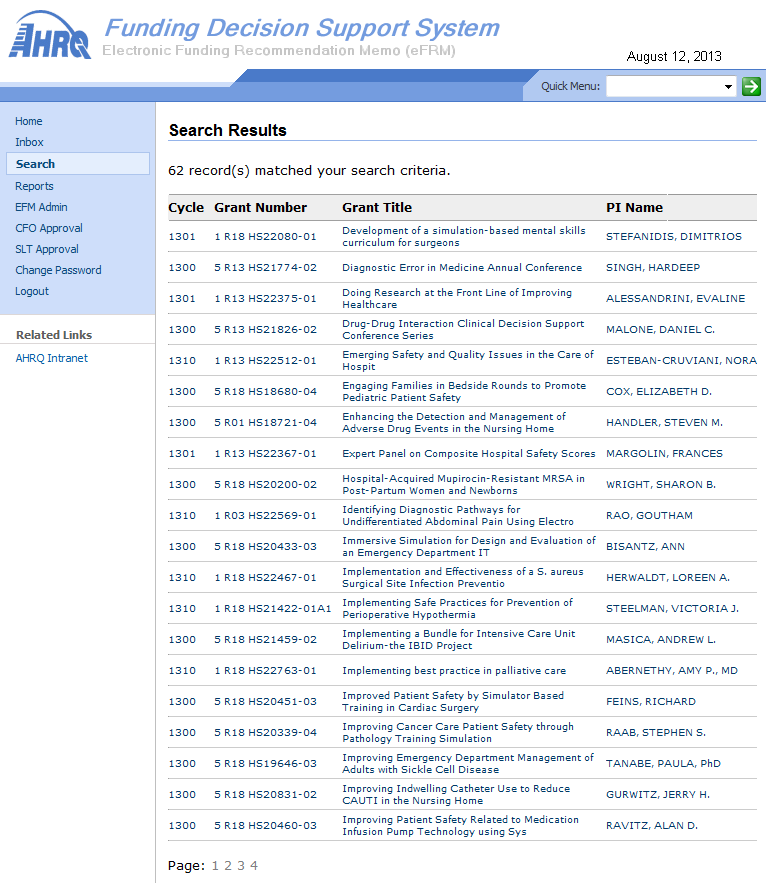Open the CFO Approval menu item

(x=49, y=228)
